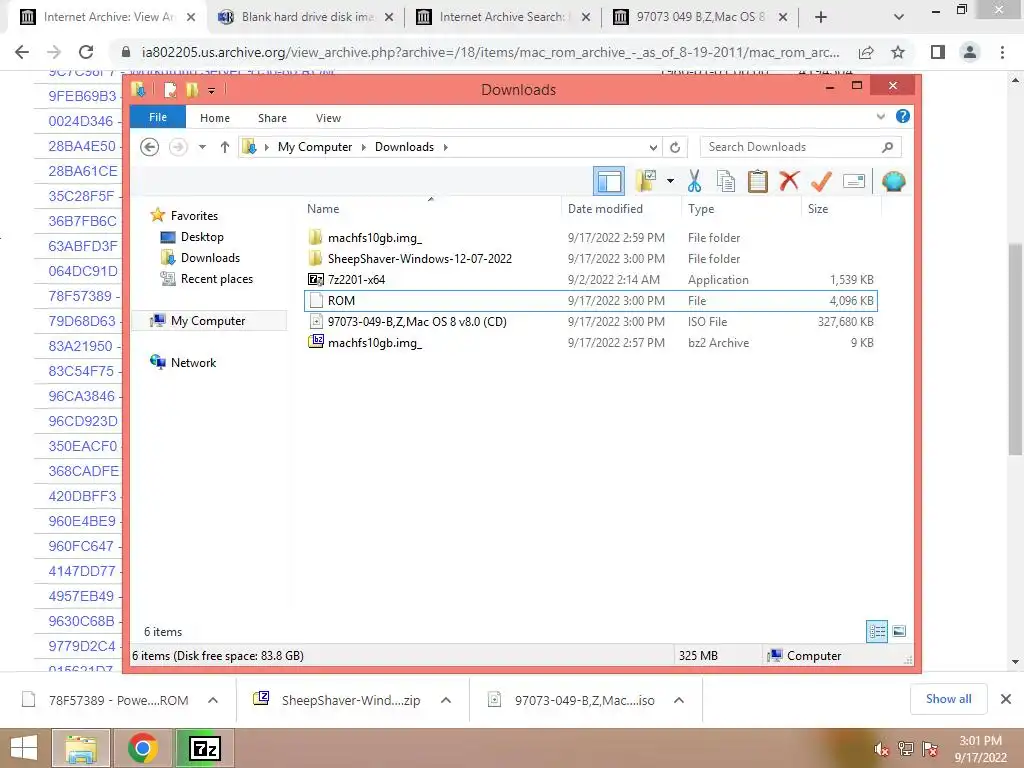Reload the Chrome page

(86, 52)
